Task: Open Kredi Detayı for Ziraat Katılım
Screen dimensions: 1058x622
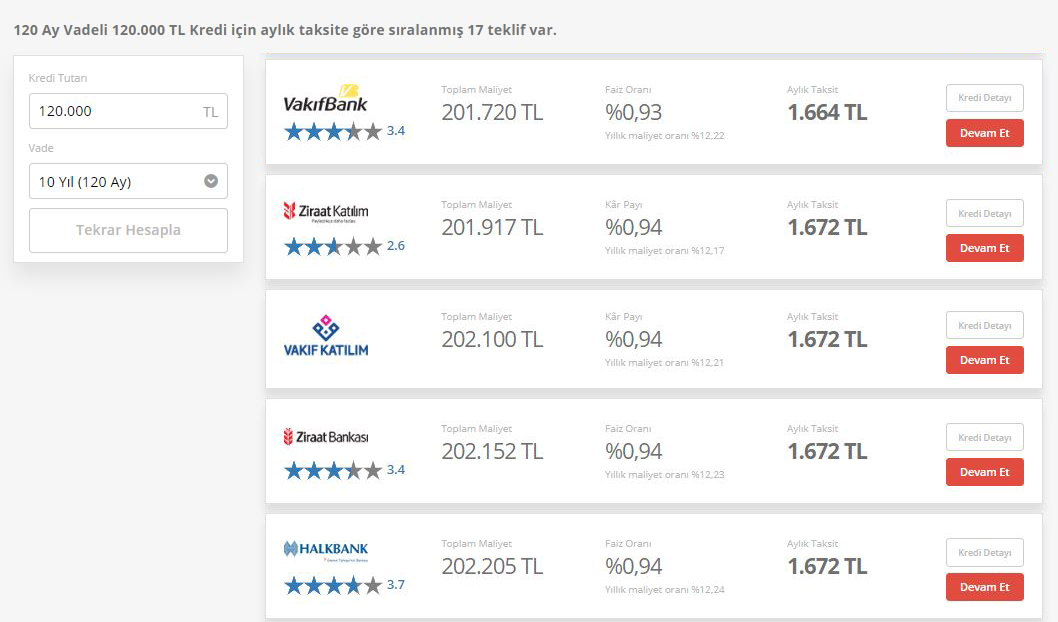Action: click(x=984, y=213)
